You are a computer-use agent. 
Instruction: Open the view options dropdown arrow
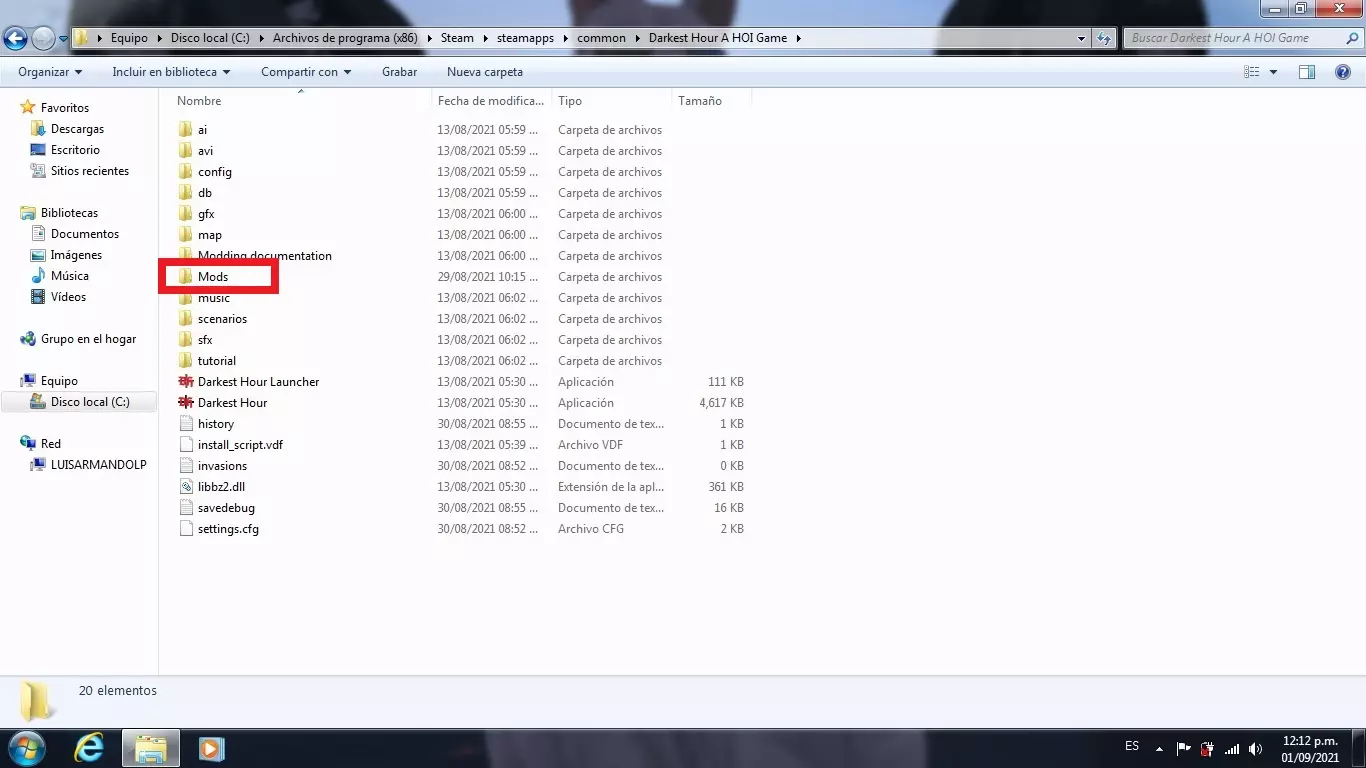tap(1273, 72)
